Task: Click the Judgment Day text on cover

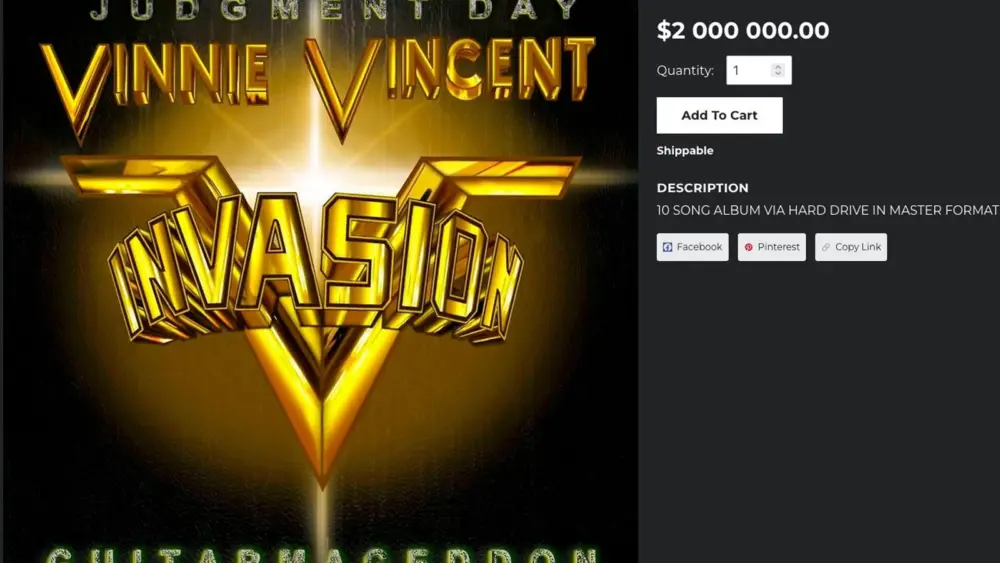Action: [x=334, y=10]
